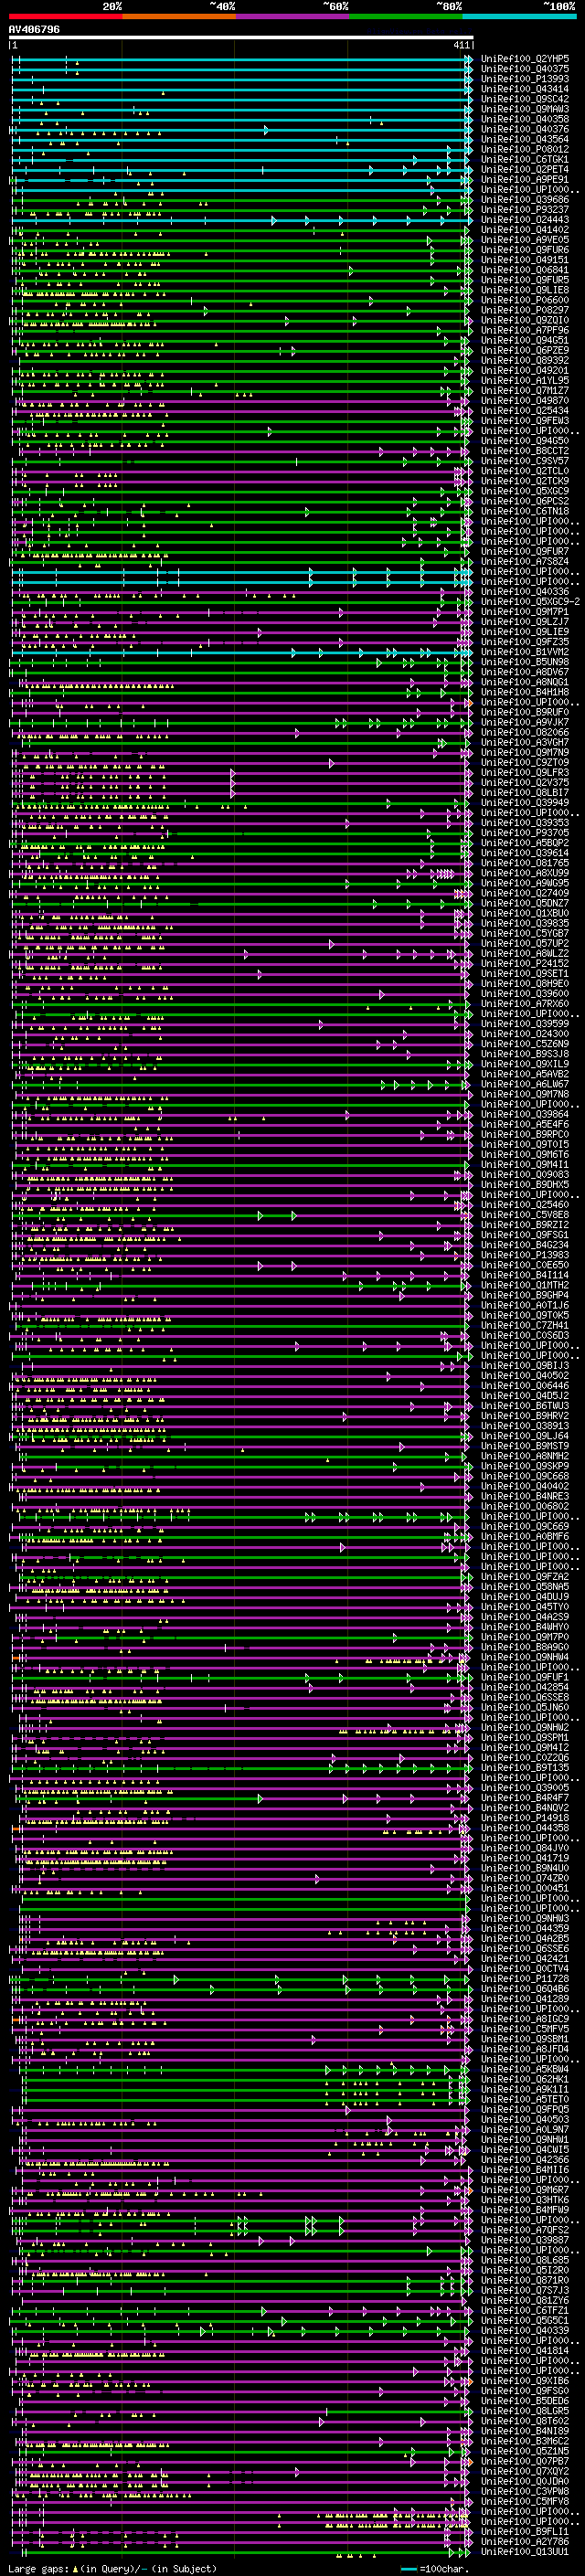Screen dimensions: 585x2576
Task: Open the last hit UniRef100_Q13UU1
Action: [524, 2551]
